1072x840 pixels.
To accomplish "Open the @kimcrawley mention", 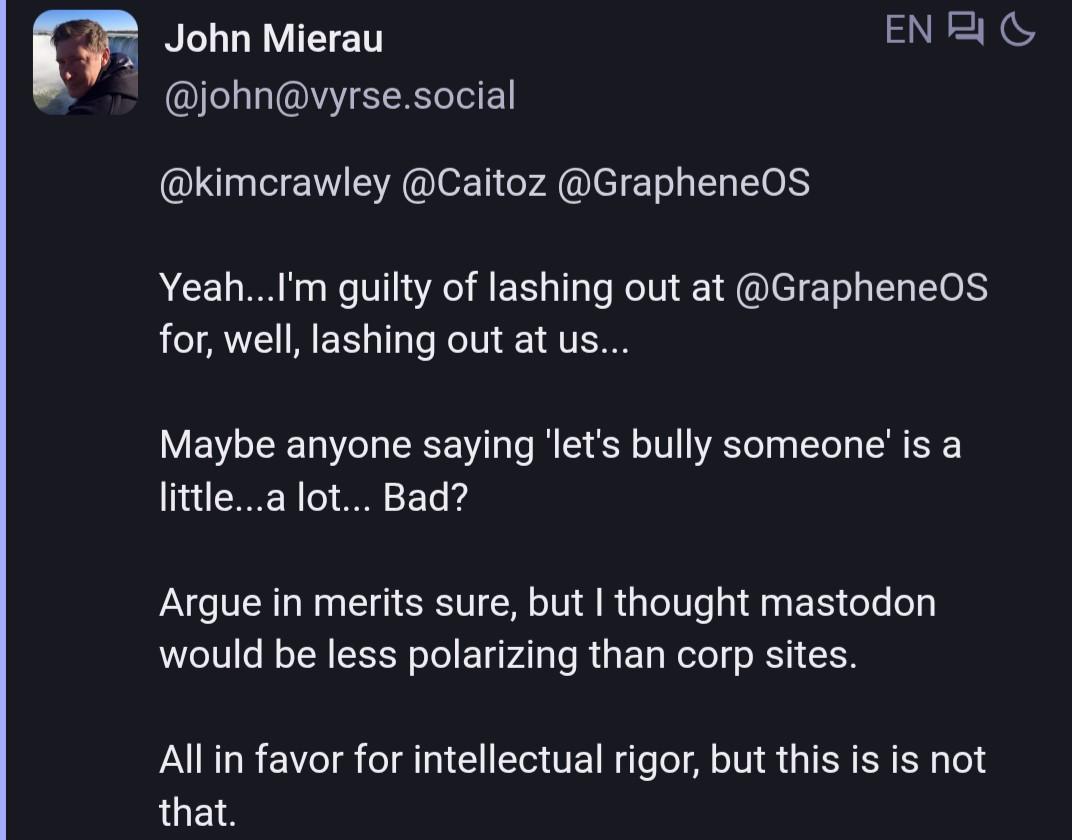I will point(275,183).
